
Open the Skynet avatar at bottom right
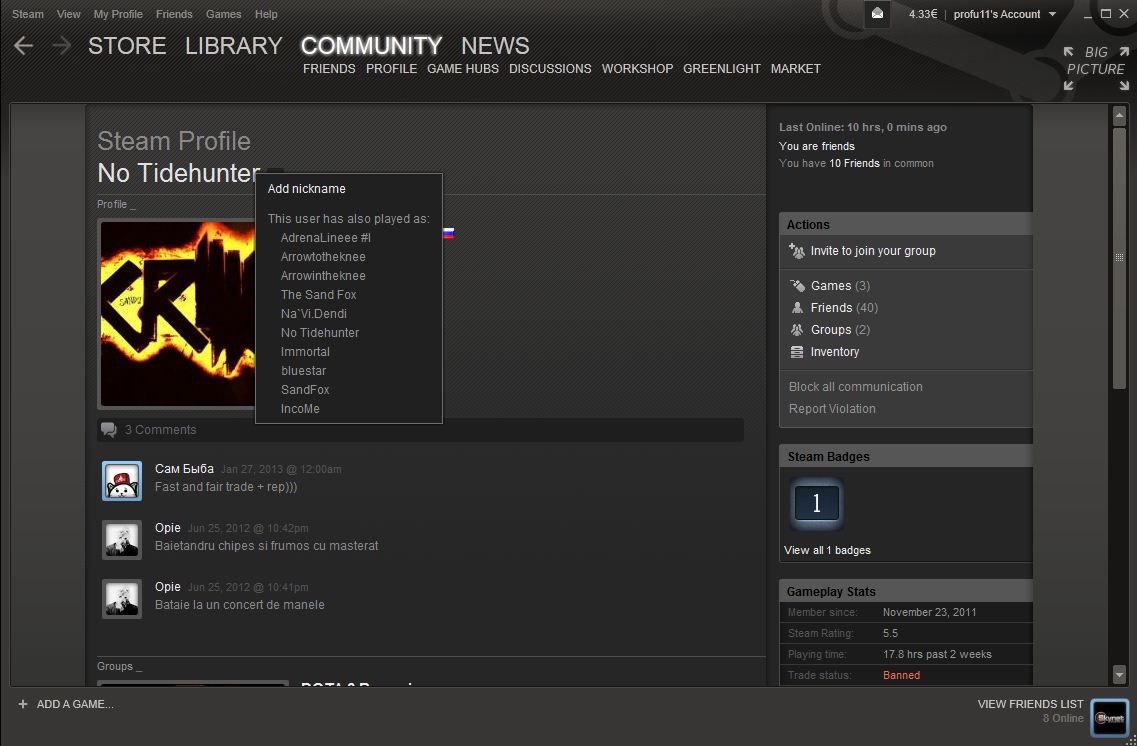(x=1110, y=718)
